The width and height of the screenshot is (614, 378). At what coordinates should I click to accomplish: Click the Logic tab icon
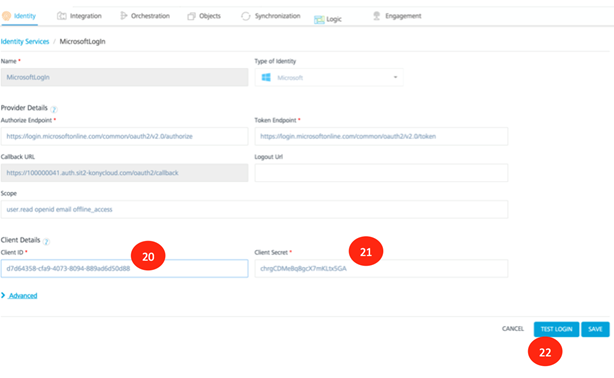tap(319, 20)
